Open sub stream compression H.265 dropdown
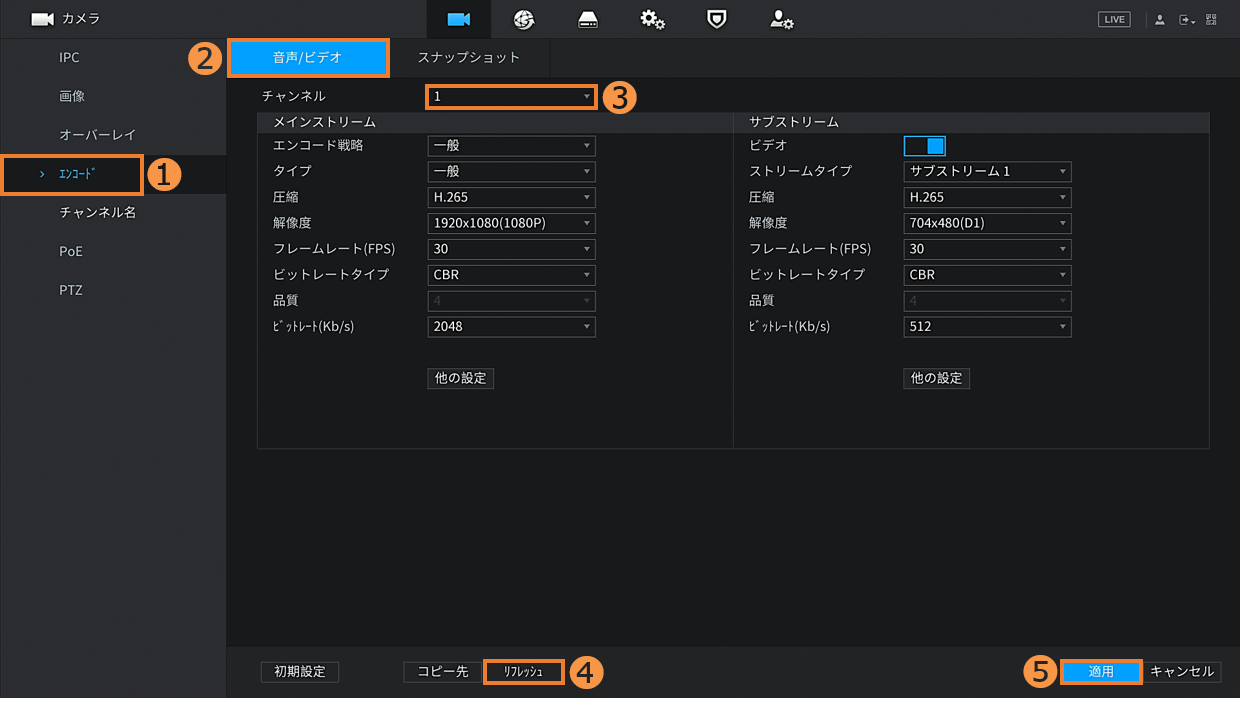 pos(987,197)
